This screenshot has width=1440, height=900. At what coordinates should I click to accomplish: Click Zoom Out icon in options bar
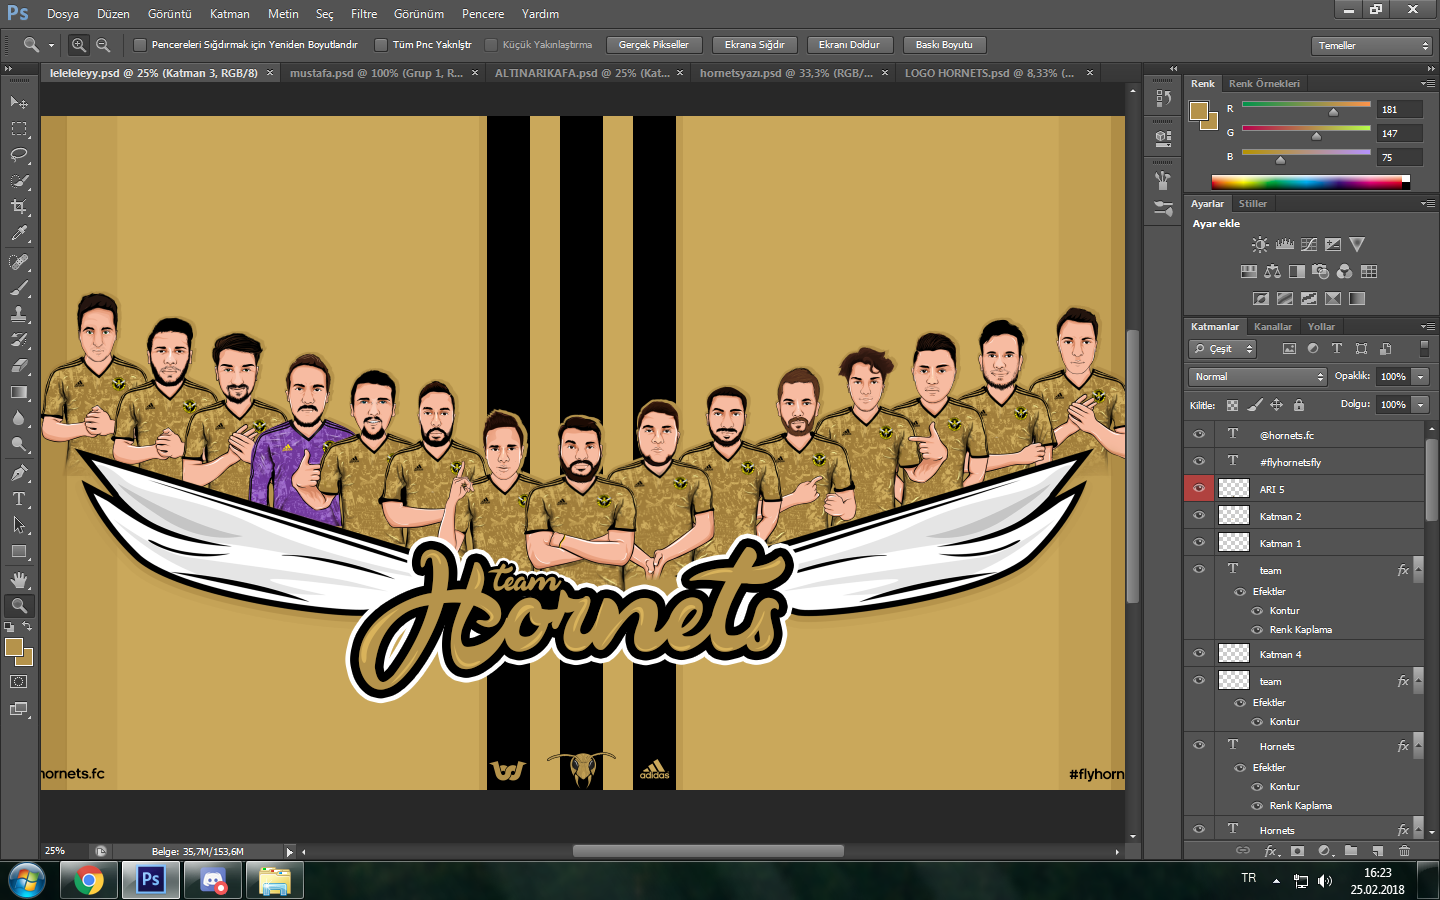(103, 45)
